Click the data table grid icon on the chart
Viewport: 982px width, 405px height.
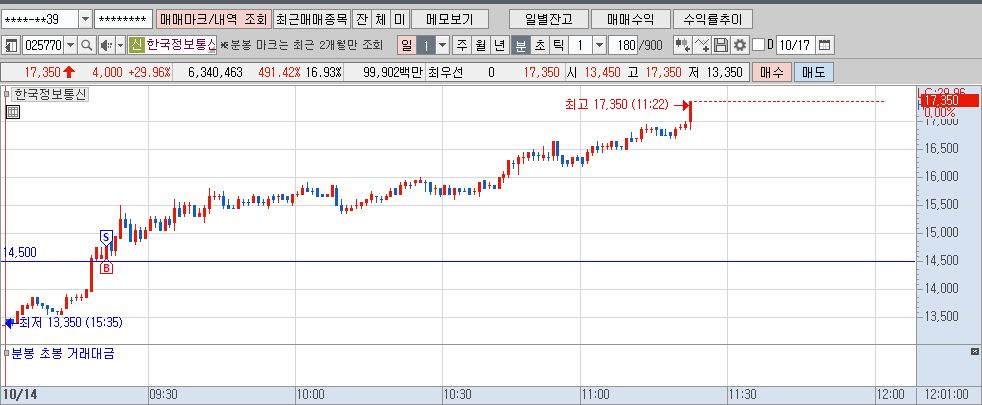click(x=13, y=112)
